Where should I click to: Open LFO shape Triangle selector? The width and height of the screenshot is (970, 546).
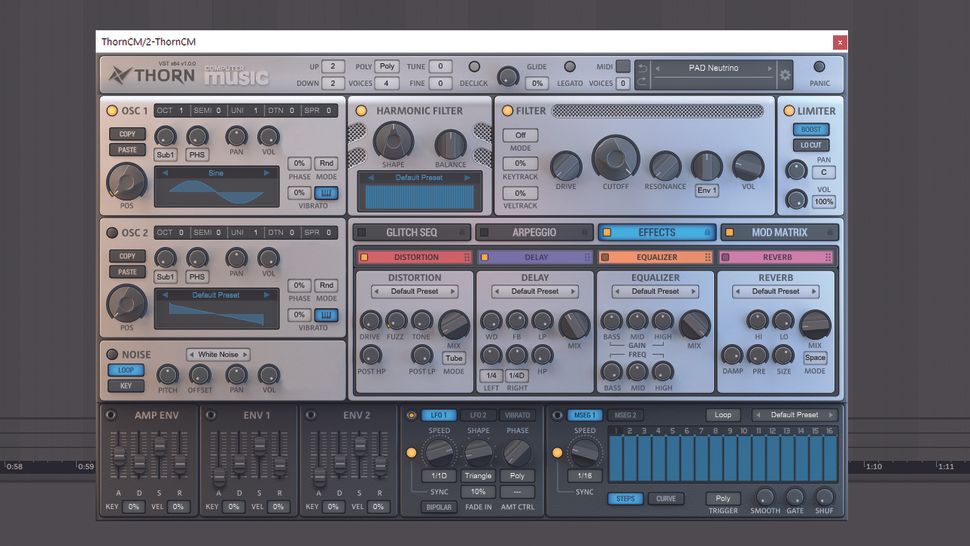pyautogui.click(x=478, y=476)
